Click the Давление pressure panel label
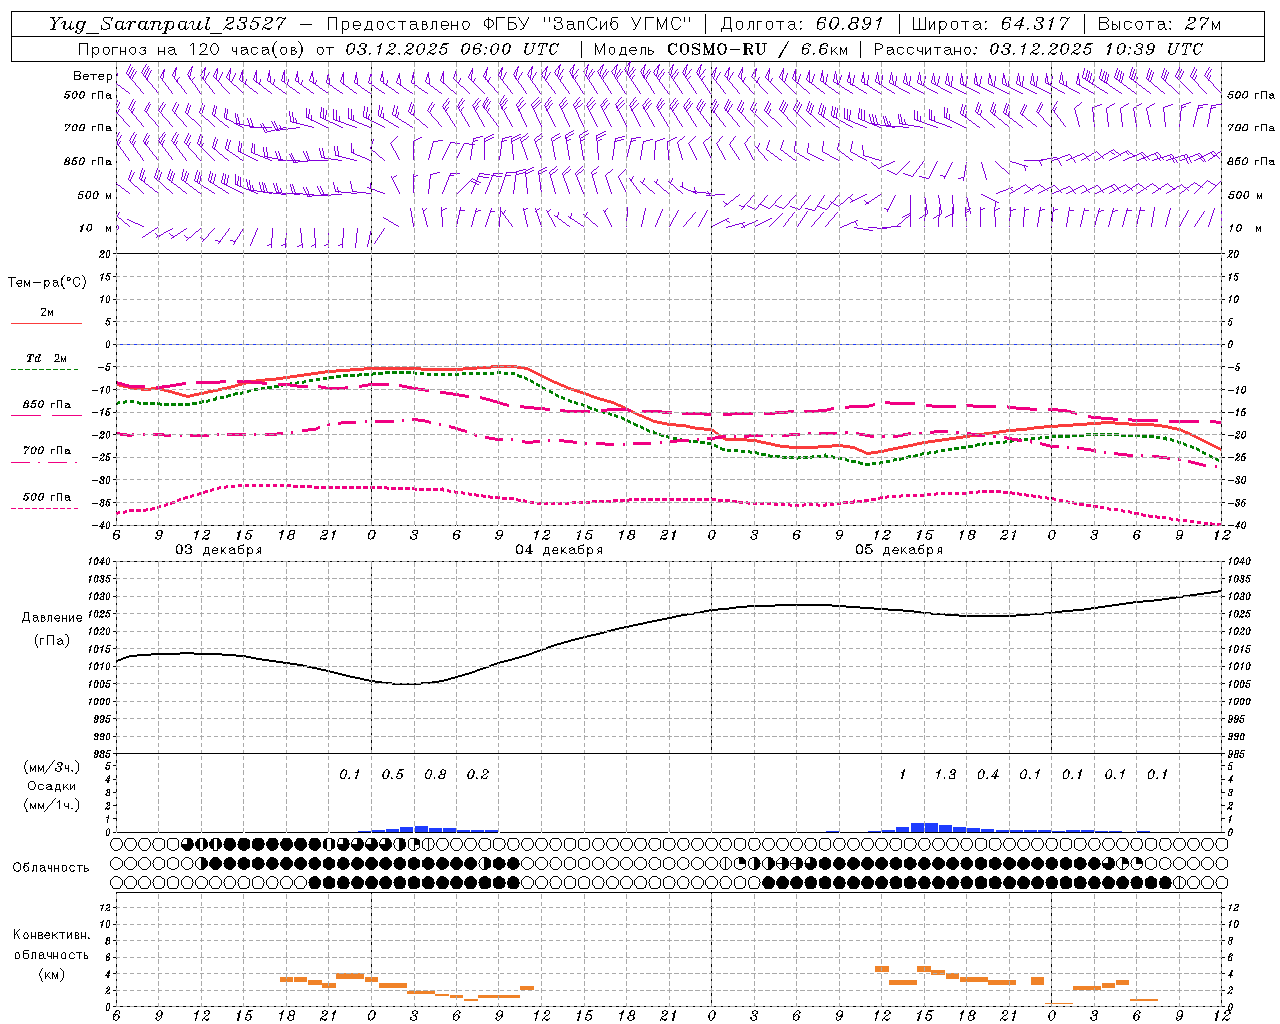This screenshot has height=1024, width=1280. click(x=52, y=618)
